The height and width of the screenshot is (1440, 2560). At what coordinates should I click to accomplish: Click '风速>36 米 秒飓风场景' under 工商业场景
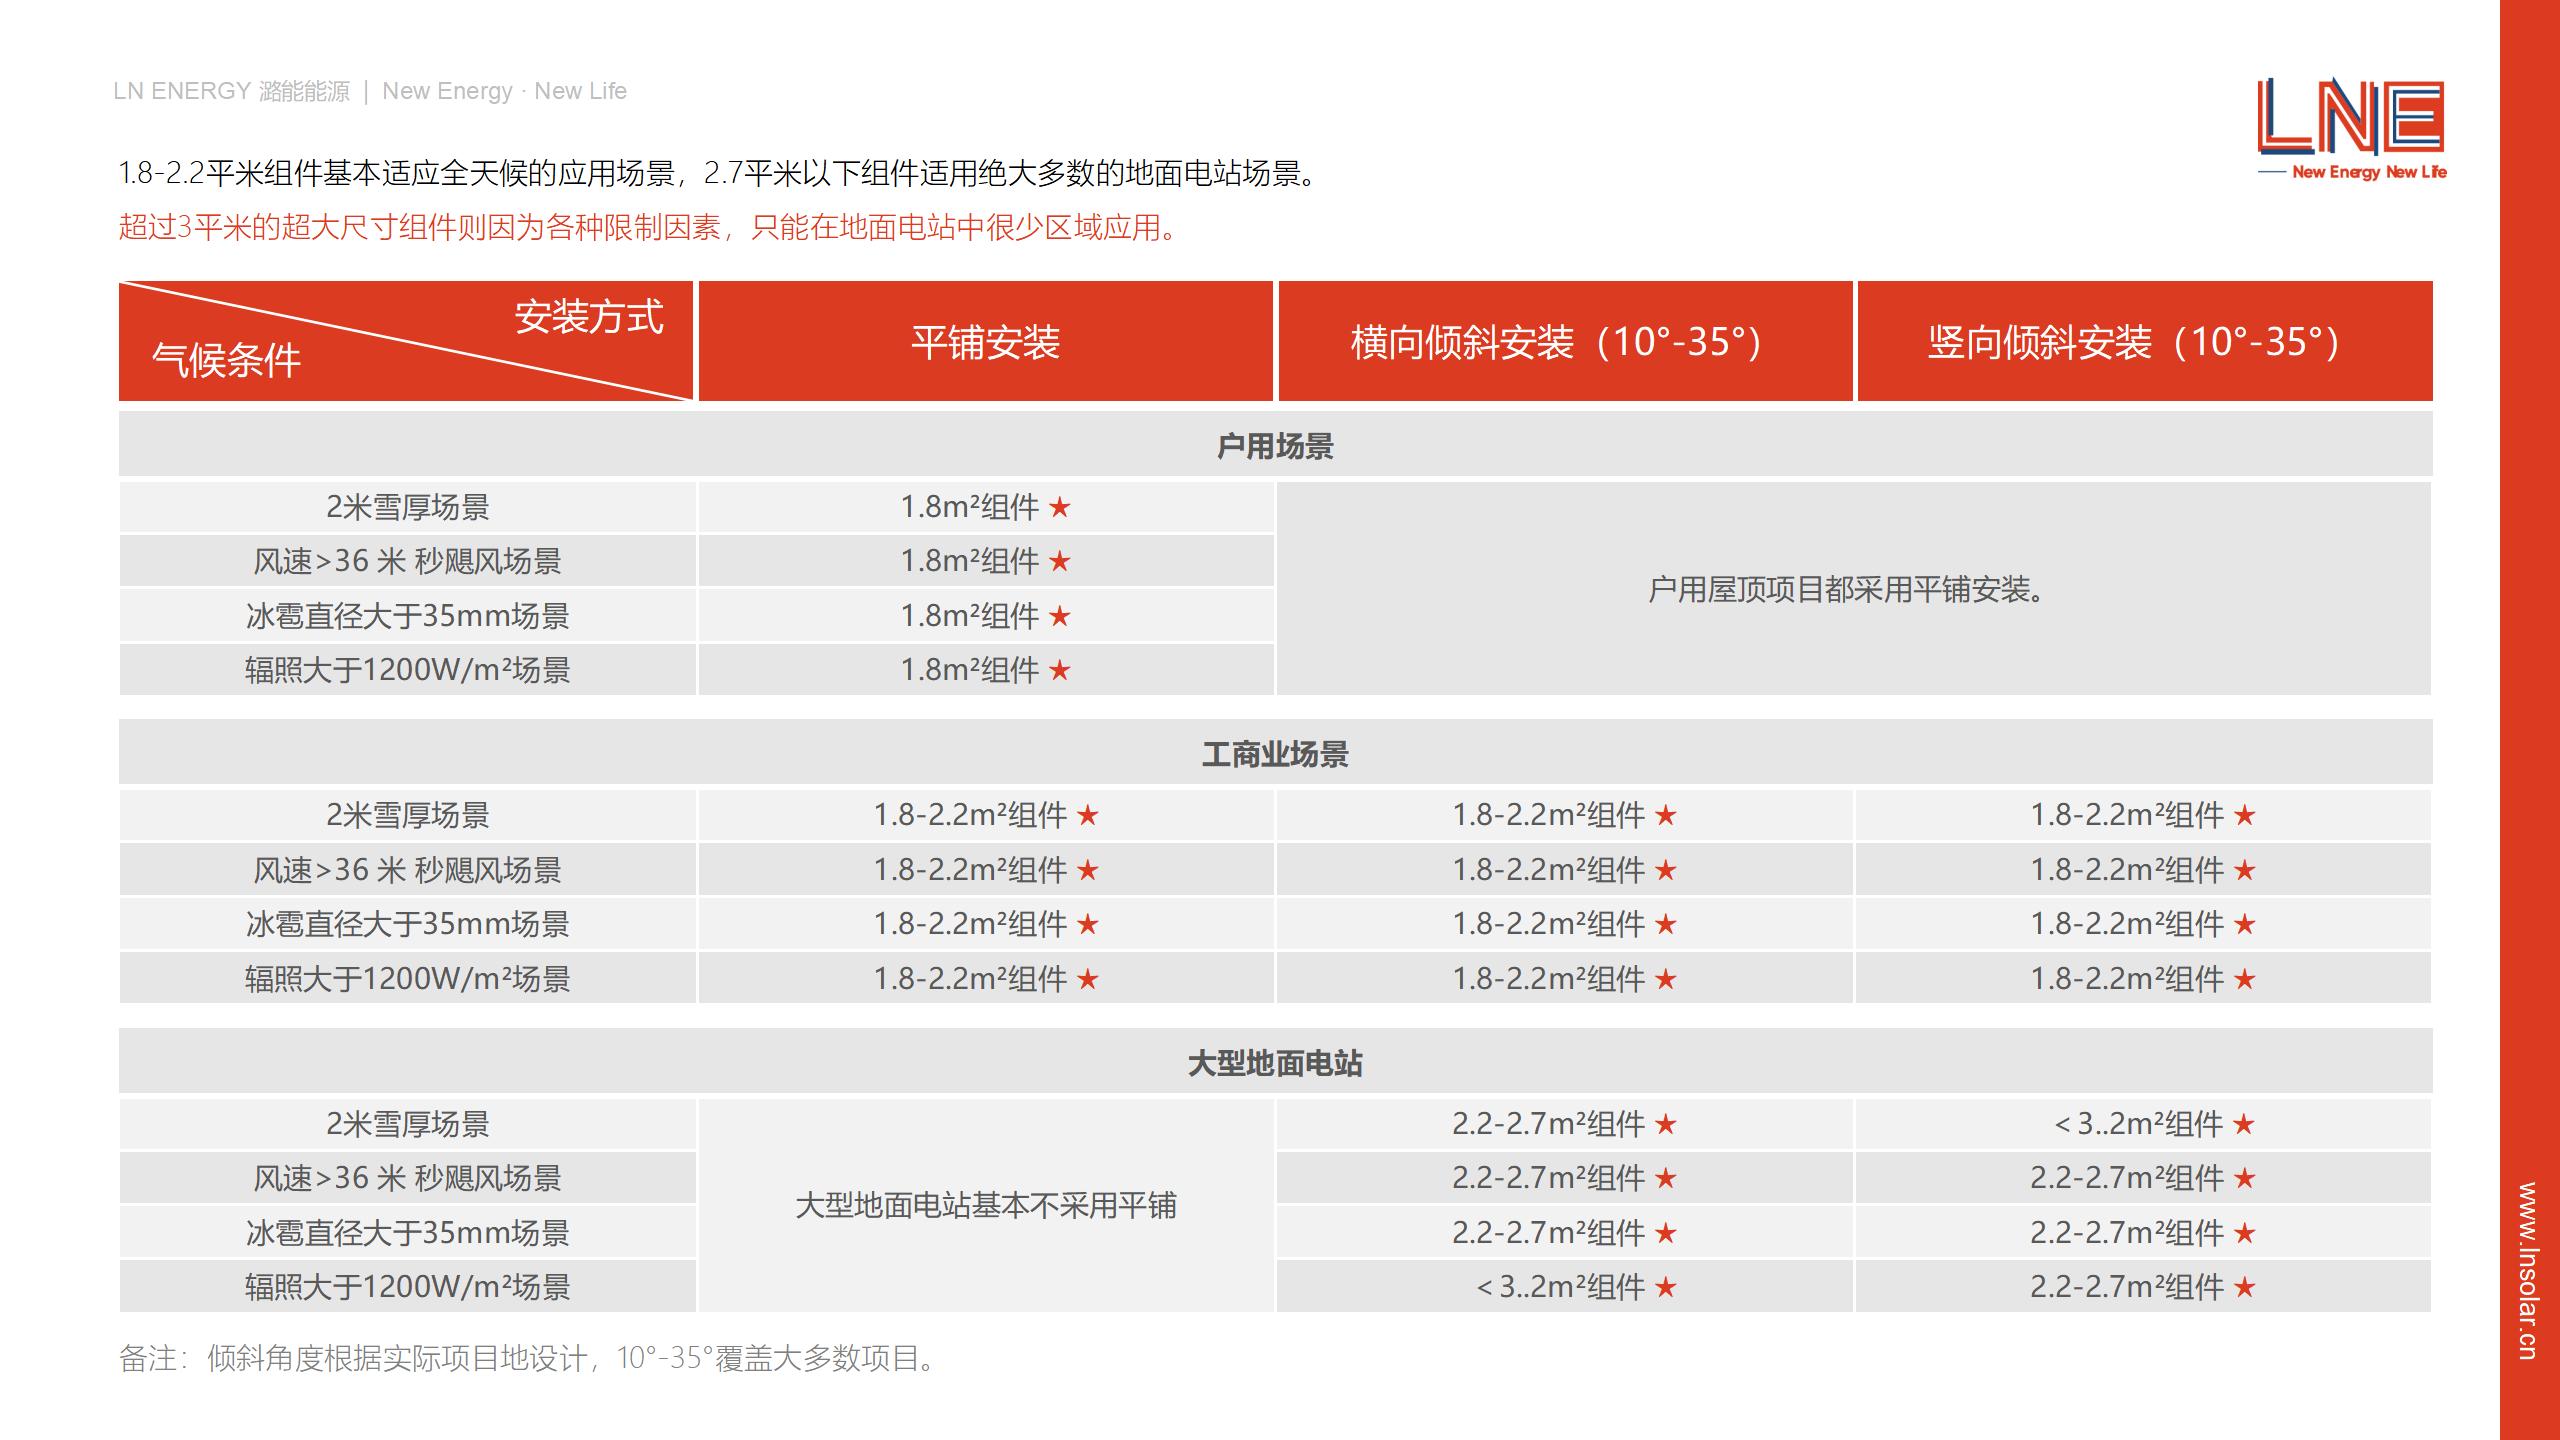tap(408, 870)
